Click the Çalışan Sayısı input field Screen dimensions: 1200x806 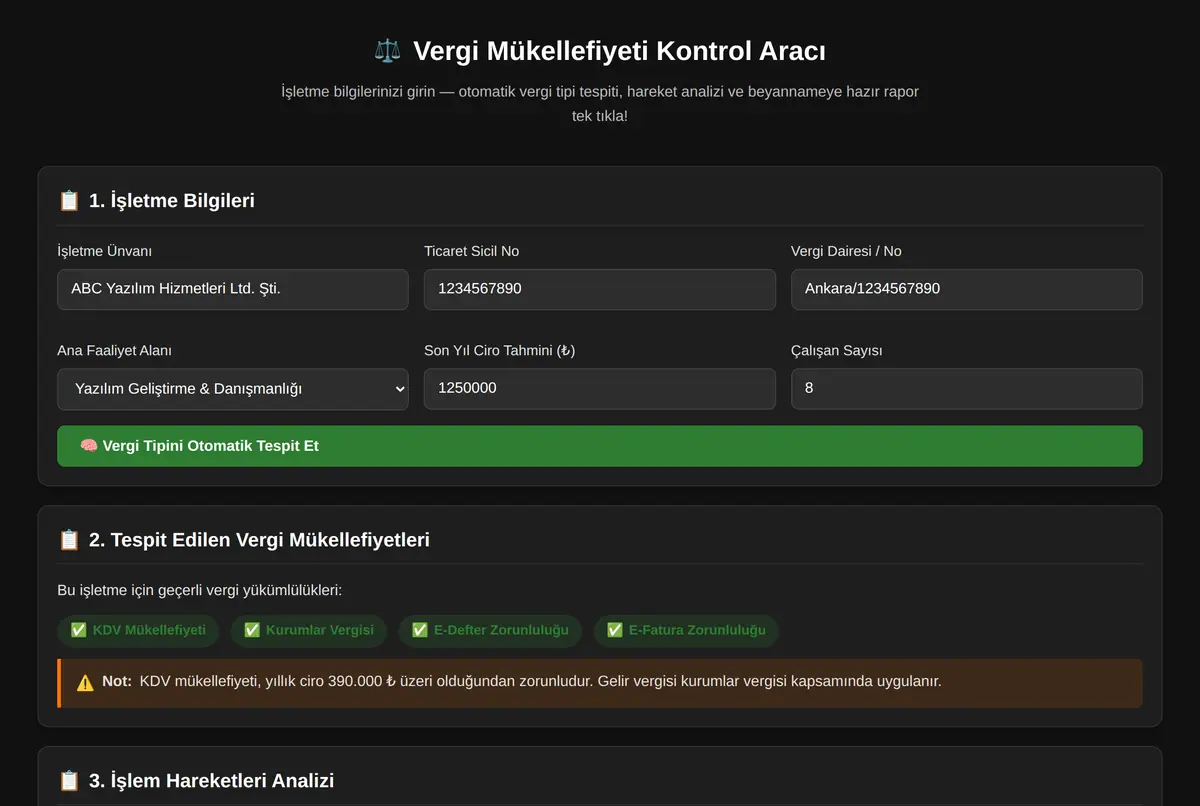tap(967, 389)
